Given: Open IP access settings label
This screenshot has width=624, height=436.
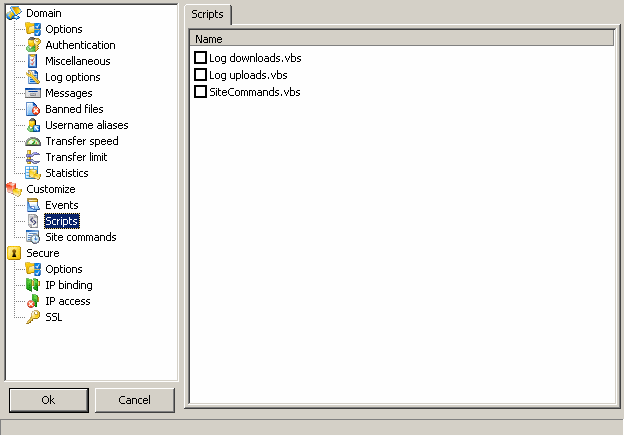Looking at the screenshot, I should (68, 301).
